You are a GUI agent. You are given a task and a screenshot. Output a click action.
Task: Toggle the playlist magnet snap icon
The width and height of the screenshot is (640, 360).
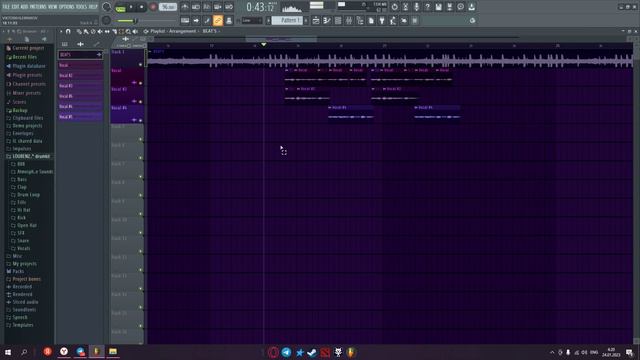tap(68, 31)
